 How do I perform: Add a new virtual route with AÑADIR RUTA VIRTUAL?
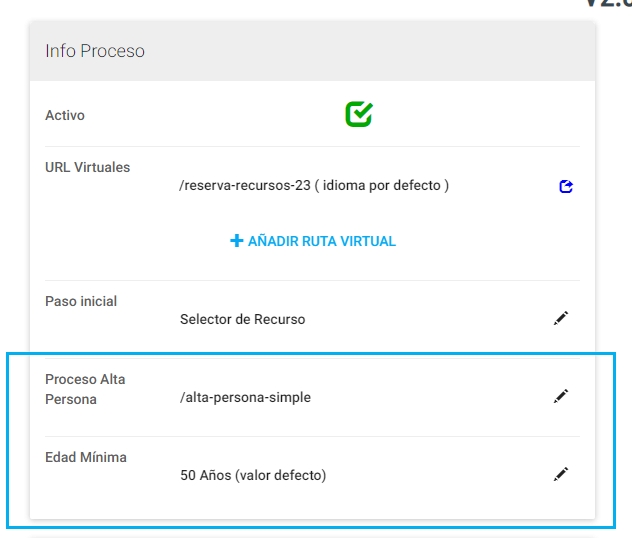(313, 241)
